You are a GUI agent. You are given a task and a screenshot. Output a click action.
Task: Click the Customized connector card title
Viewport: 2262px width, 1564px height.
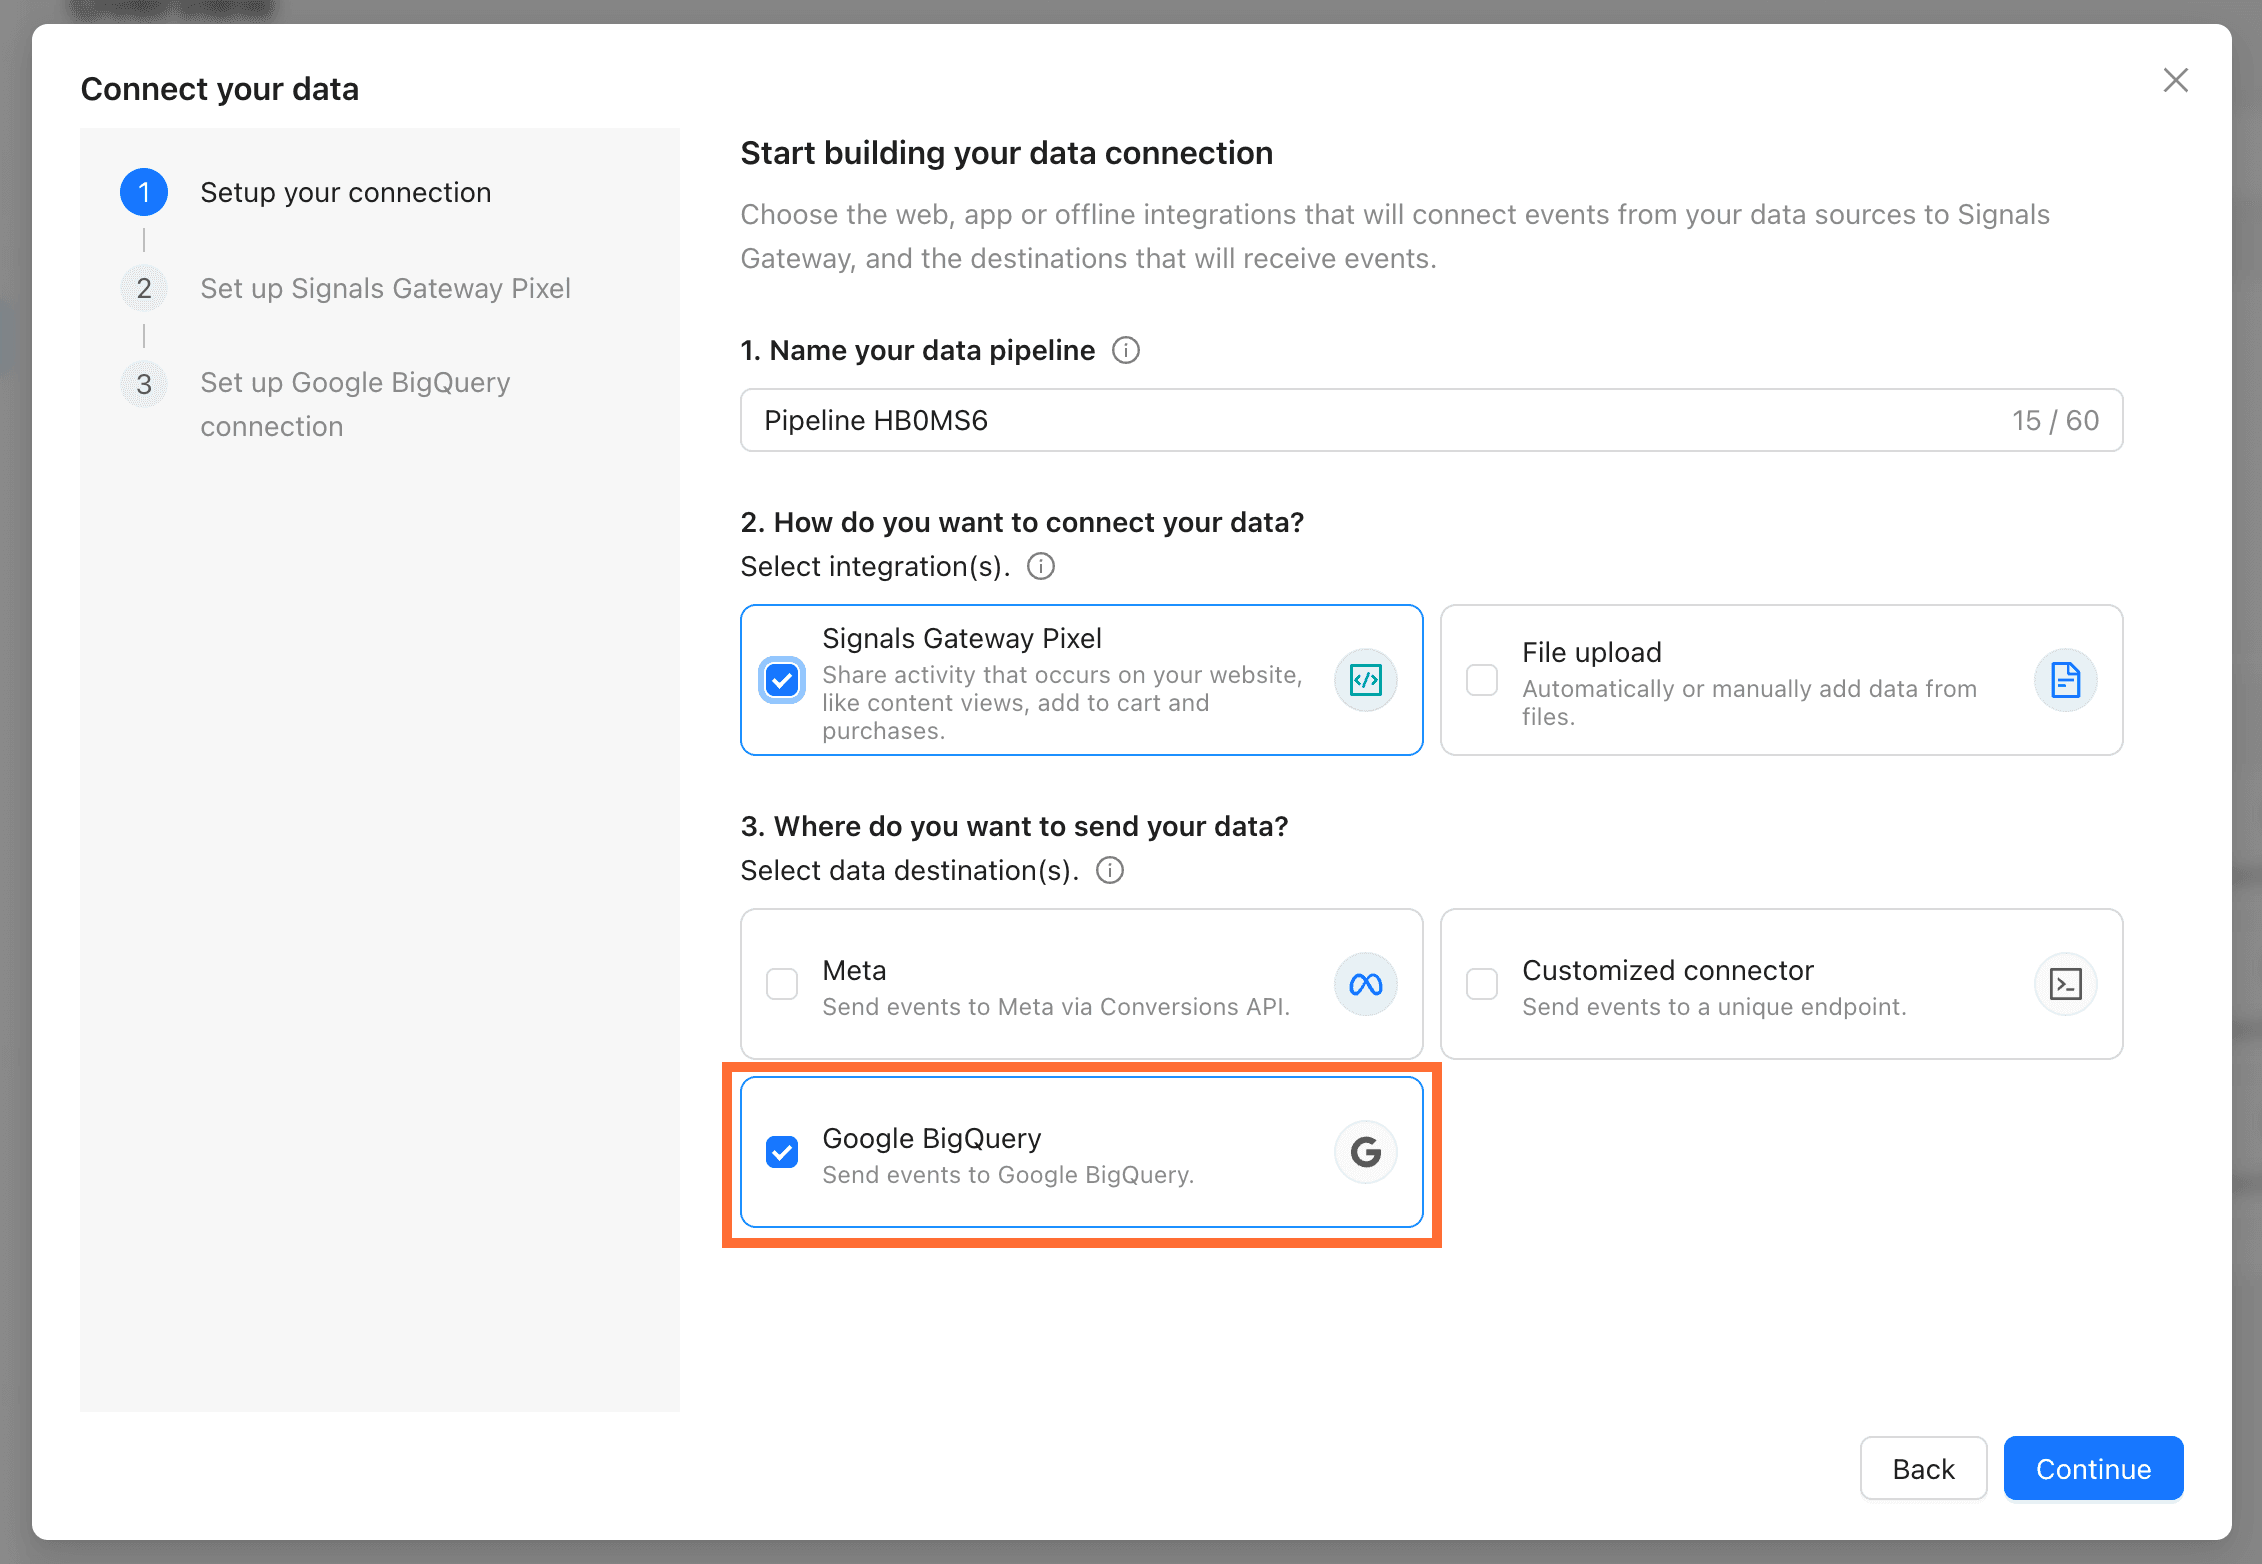1667,970
